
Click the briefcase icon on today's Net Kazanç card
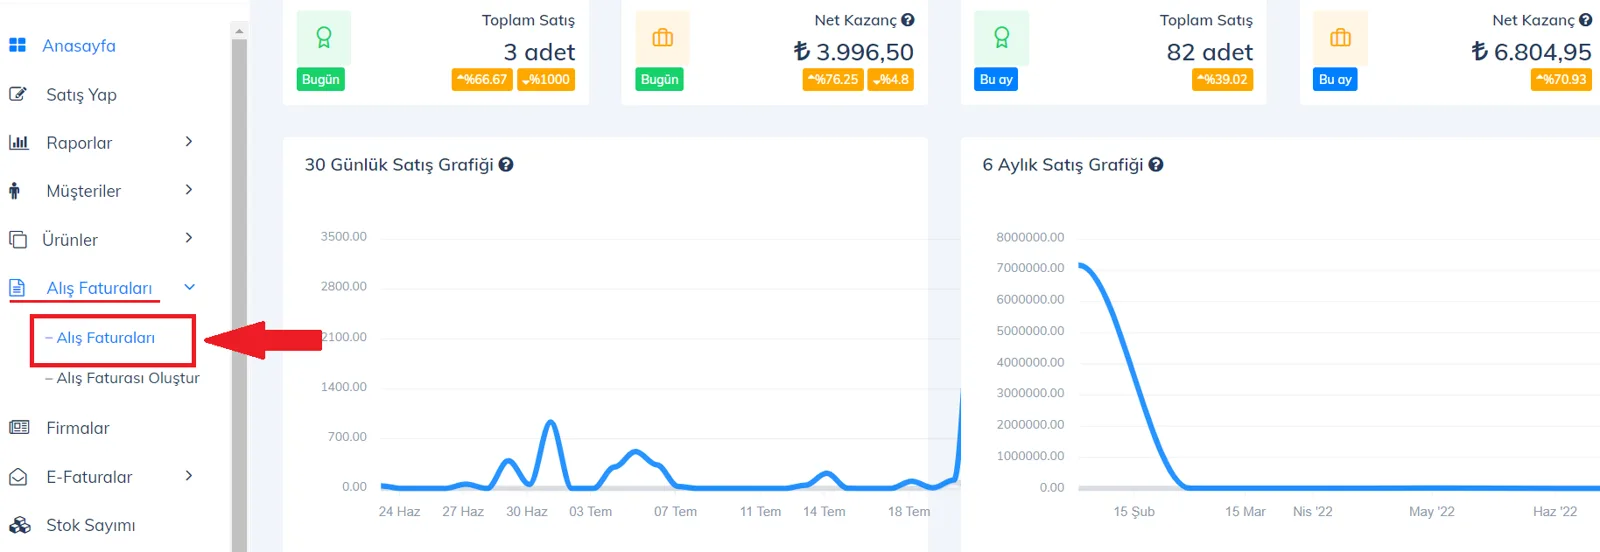point(663,38)
